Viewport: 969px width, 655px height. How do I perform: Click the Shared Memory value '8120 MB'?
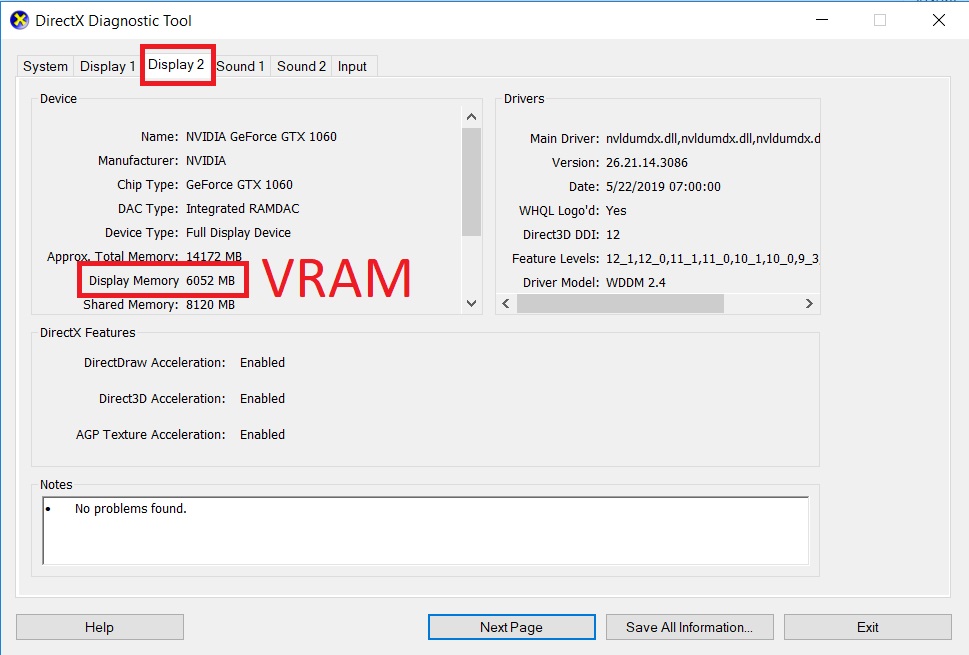(x=210, y=305)
